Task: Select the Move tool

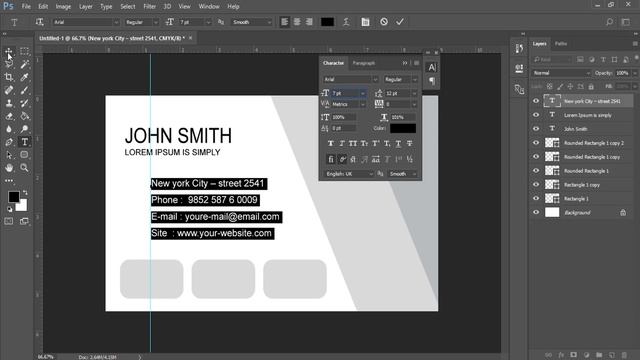Action: (x=9, y=52)
